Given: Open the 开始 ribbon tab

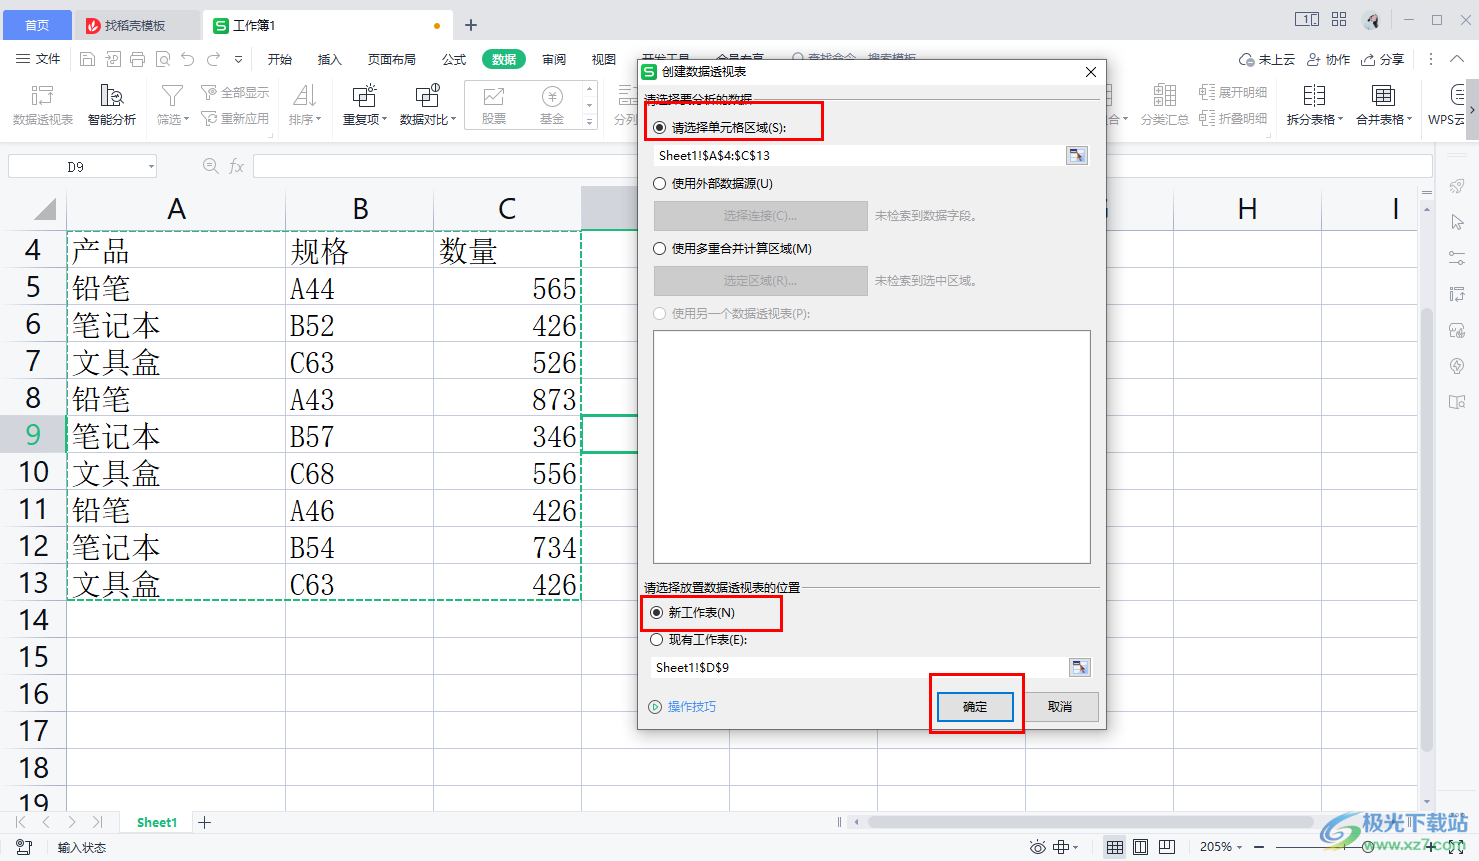Looking at the screenshot, I should pos(280,59).
